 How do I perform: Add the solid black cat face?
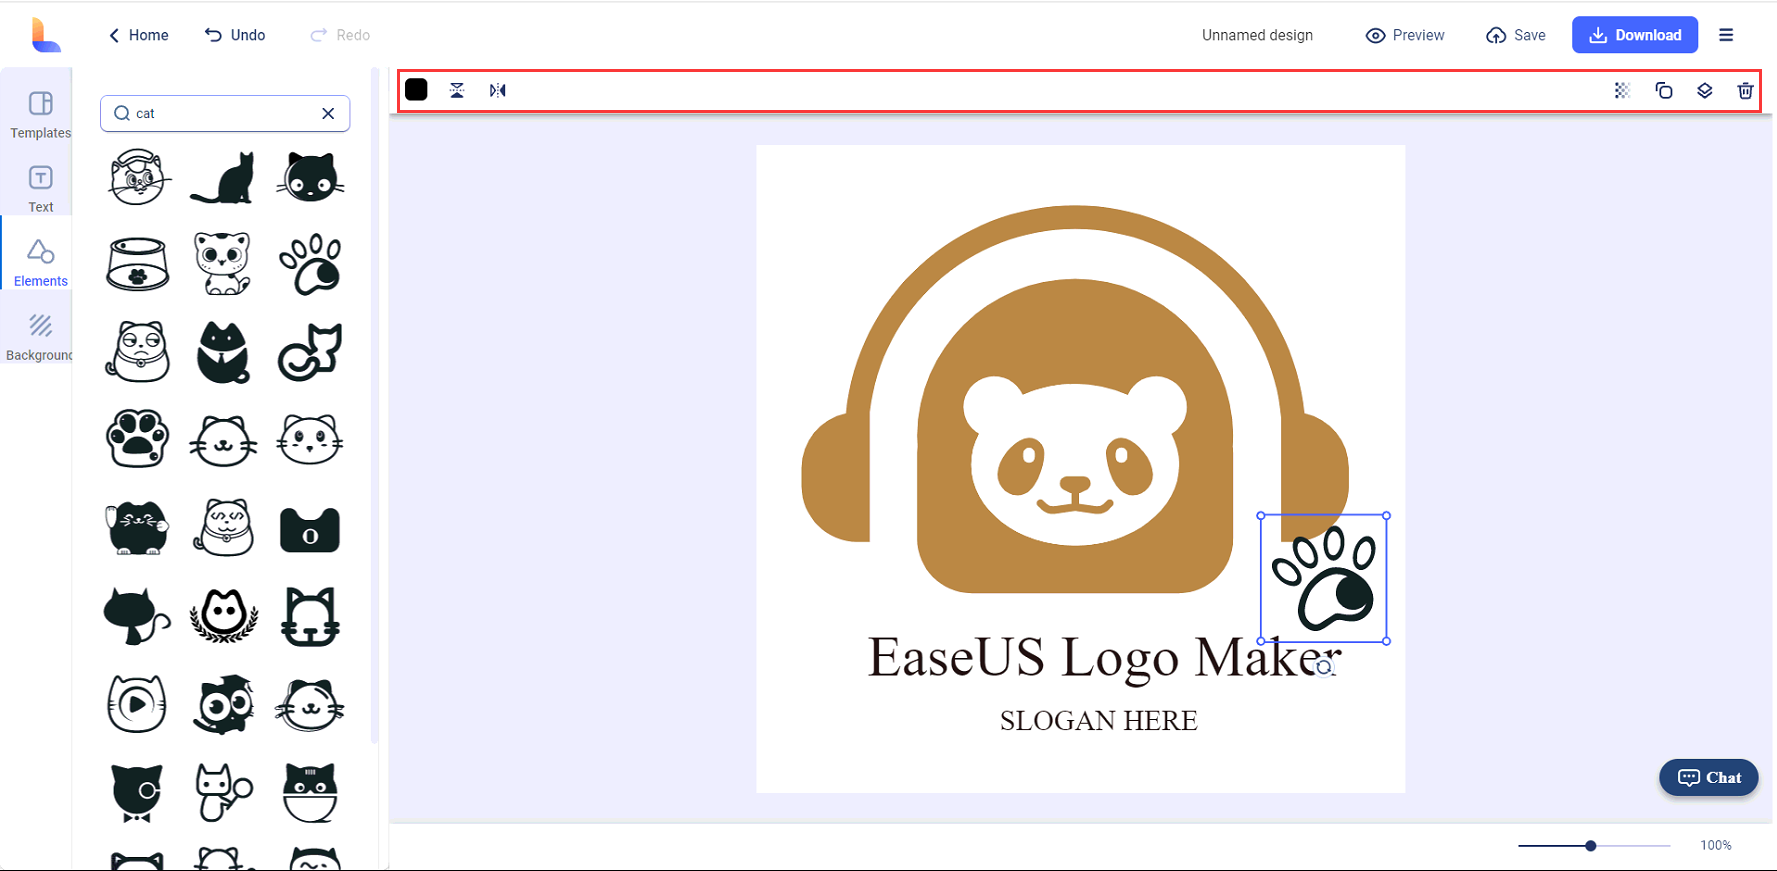click(x=310, y=177)
